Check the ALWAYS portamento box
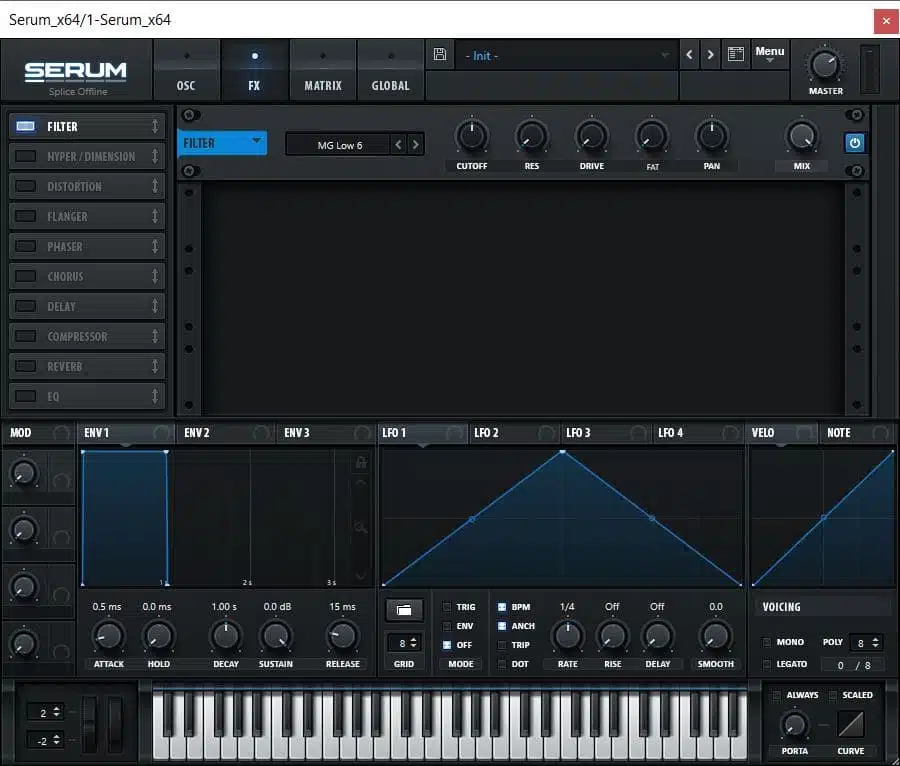Screen dimensions: 900x766 coord(776,695)
